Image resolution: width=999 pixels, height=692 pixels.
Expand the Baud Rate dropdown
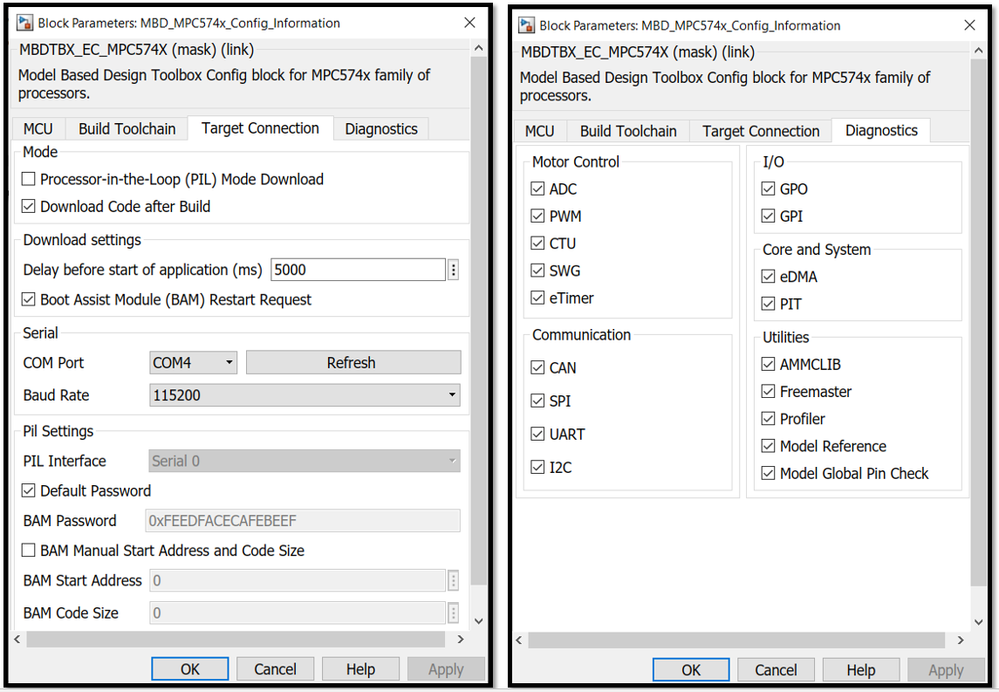coord(304,395)
